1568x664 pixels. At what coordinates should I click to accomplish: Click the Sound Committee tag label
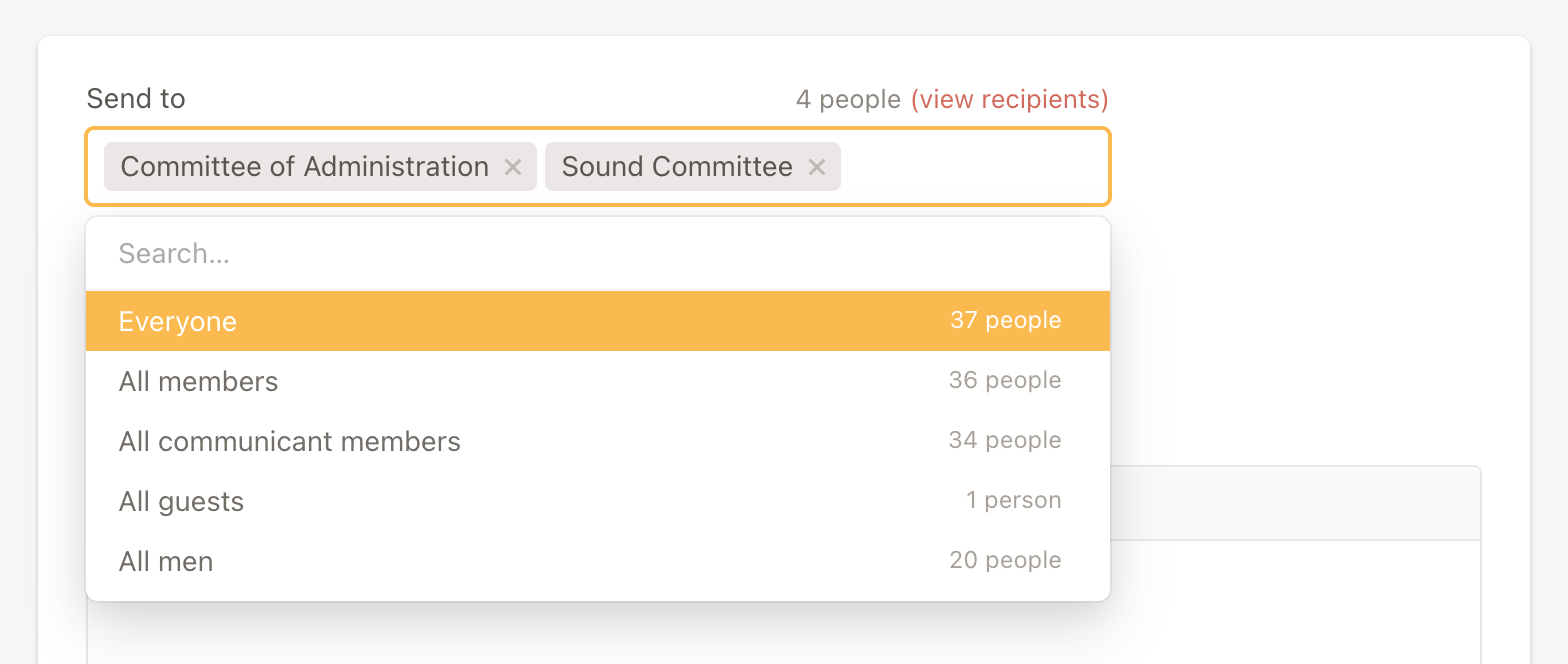tap(677, 167)
